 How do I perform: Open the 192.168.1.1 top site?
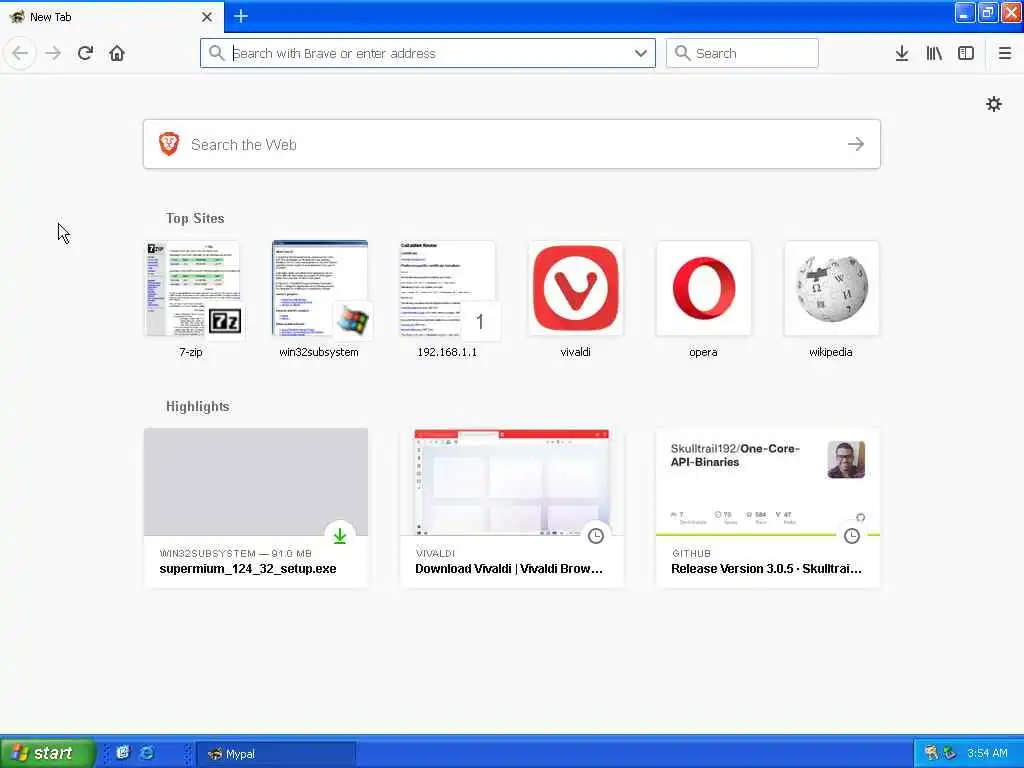(447, 300)
